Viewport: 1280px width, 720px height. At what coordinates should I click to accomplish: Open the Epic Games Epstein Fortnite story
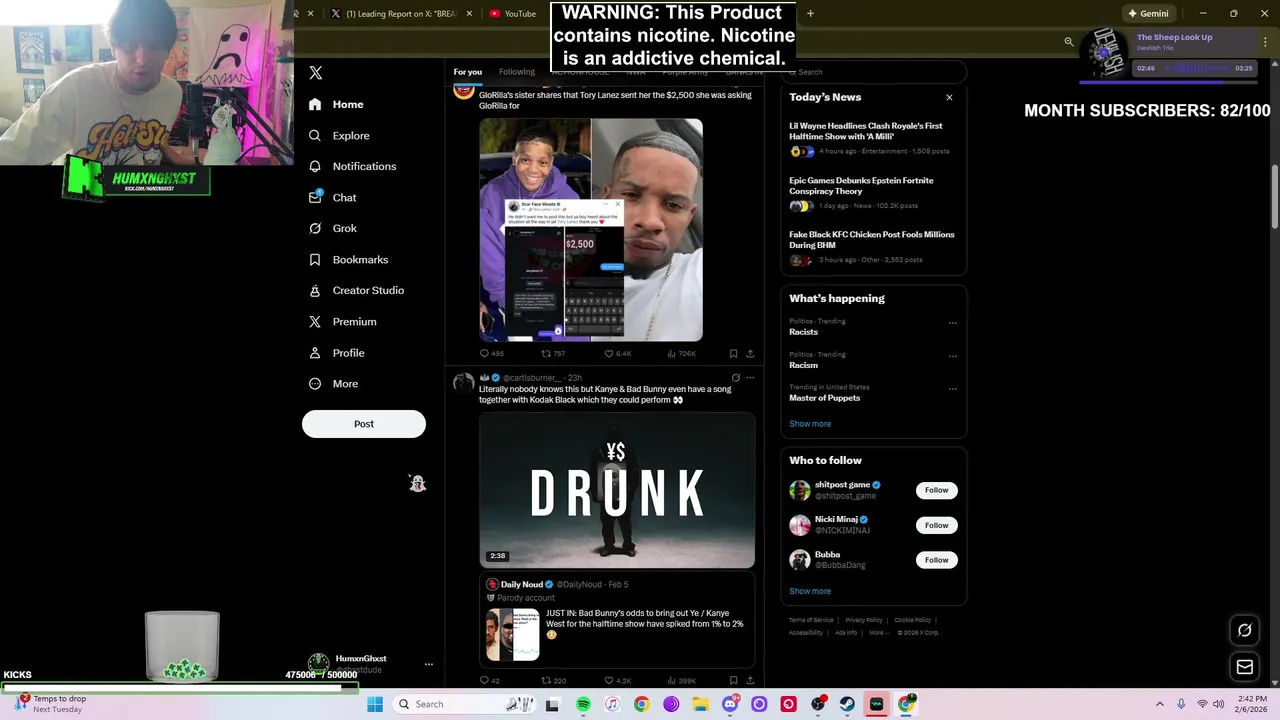point(873,193)
